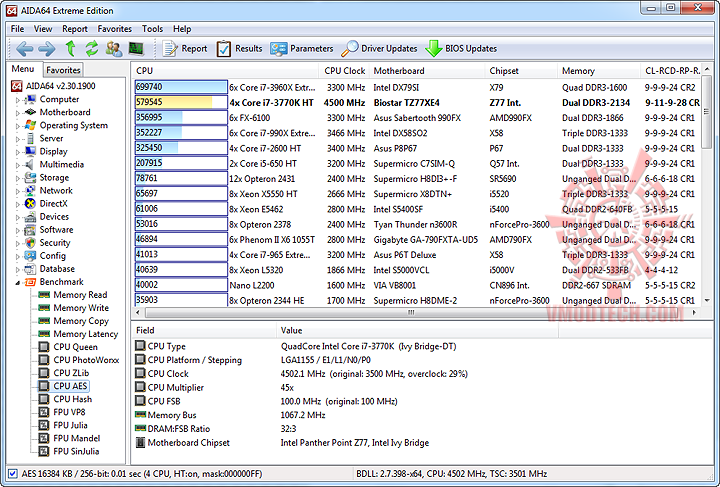Select the Memory Read benchmark icon

[44, 295]
